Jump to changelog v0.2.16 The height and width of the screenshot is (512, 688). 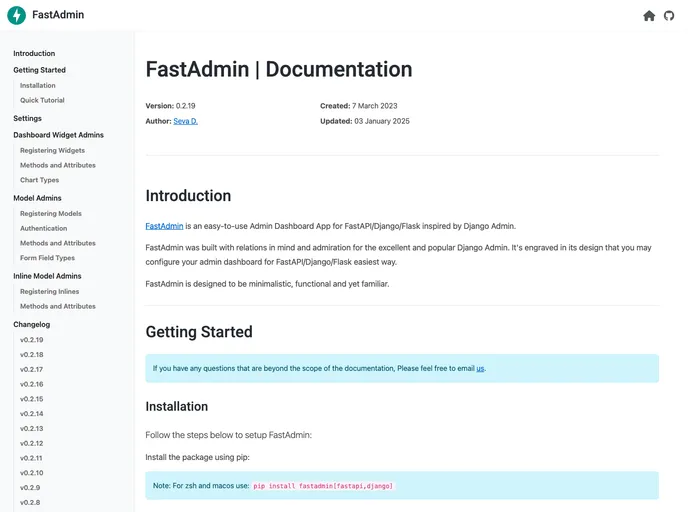32,385
